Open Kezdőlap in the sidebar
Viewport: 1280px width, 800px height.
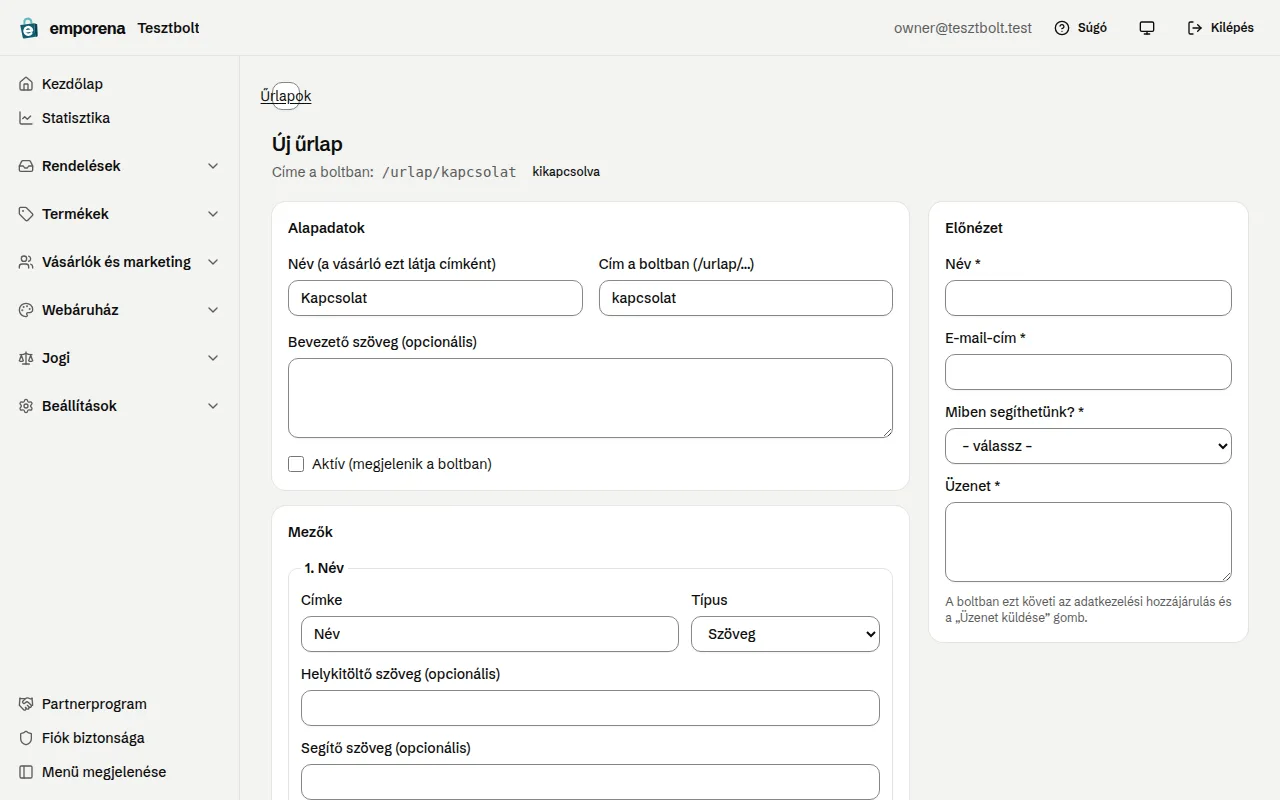click(120, 84)
